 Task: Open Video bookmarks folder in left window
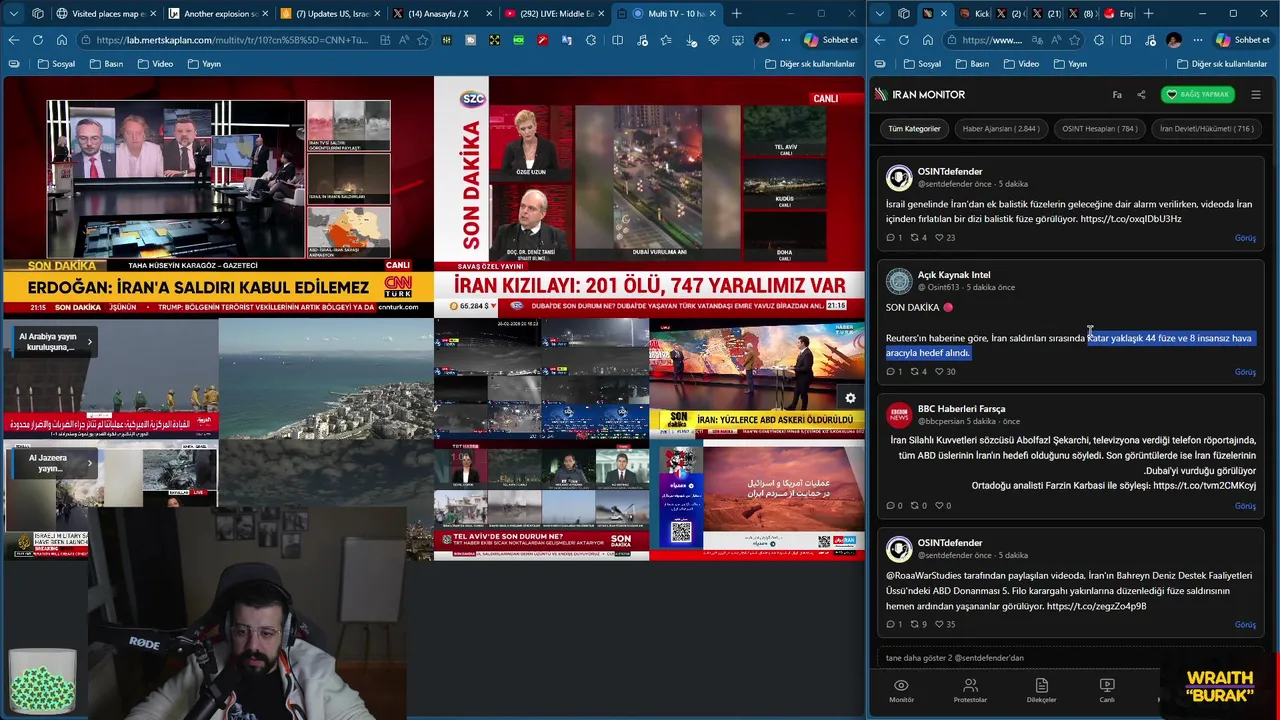coord(155,64)
